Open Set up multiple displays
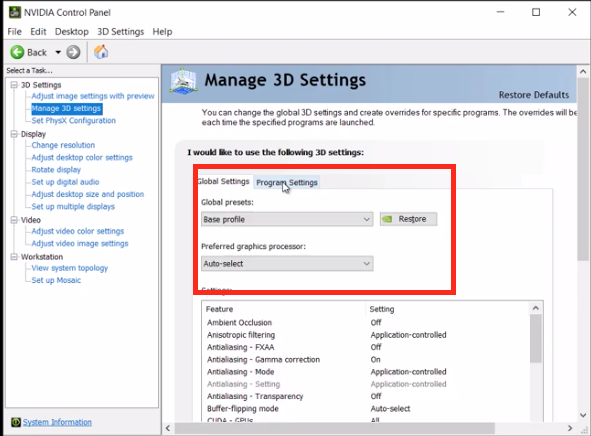591x436 pixels. coord(73,207)
